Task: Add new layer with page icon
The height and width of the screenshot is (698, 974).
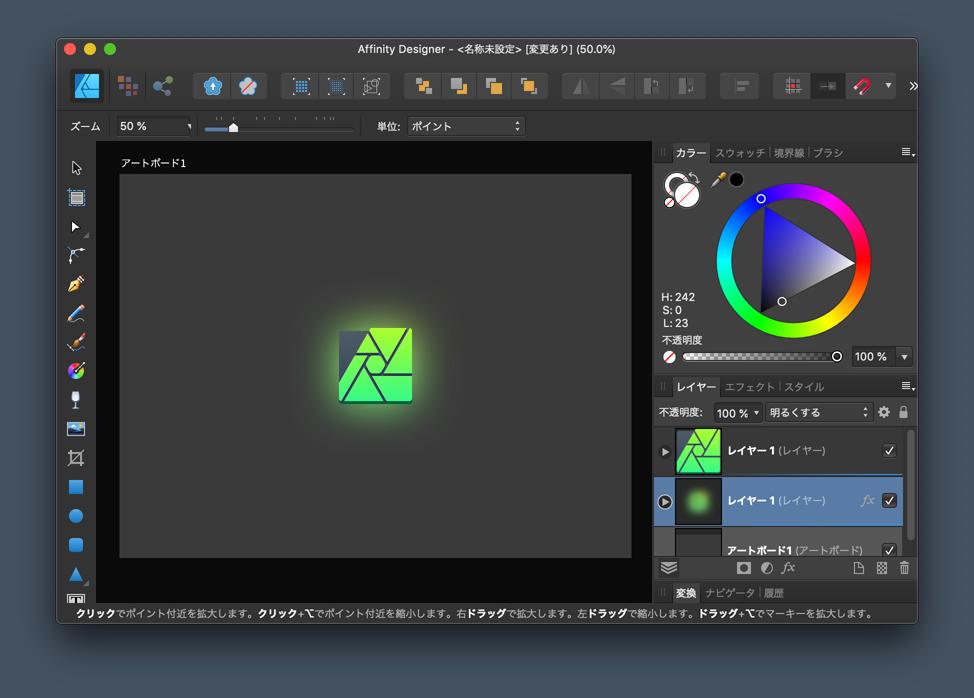Action: click(858, 568)
